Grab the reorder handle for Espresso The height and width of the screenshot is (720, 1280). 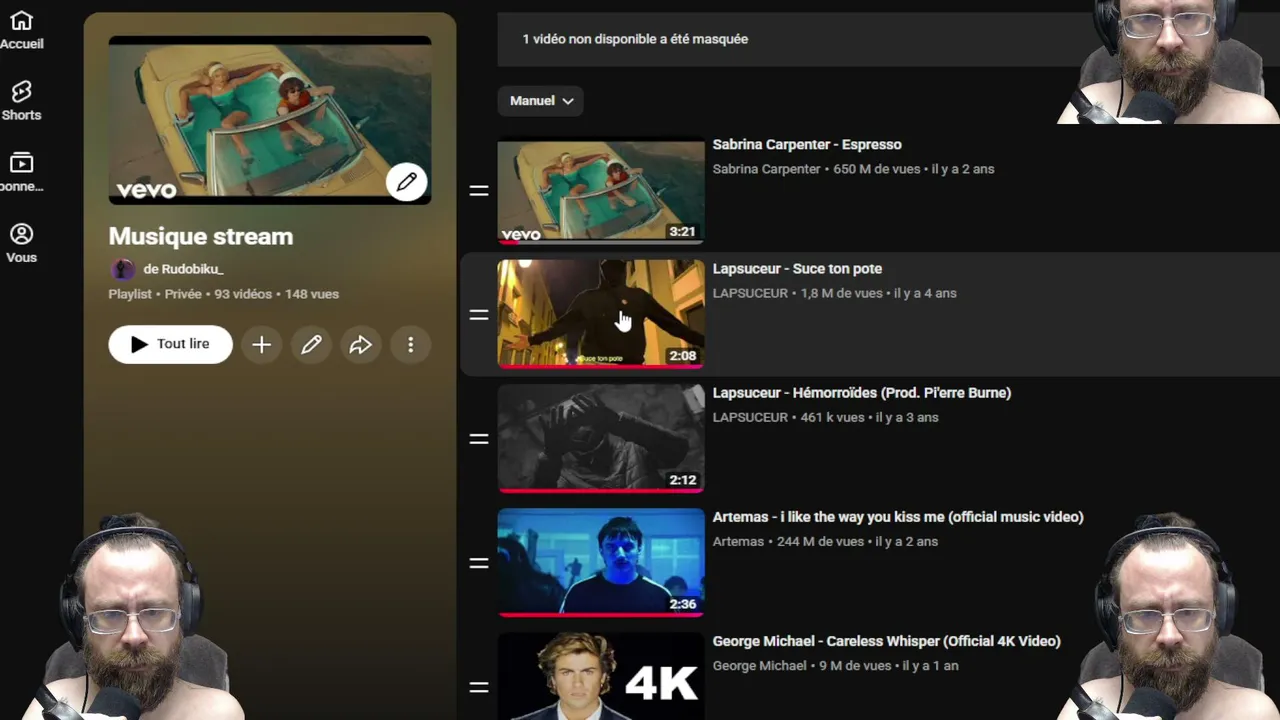[479, 190]
